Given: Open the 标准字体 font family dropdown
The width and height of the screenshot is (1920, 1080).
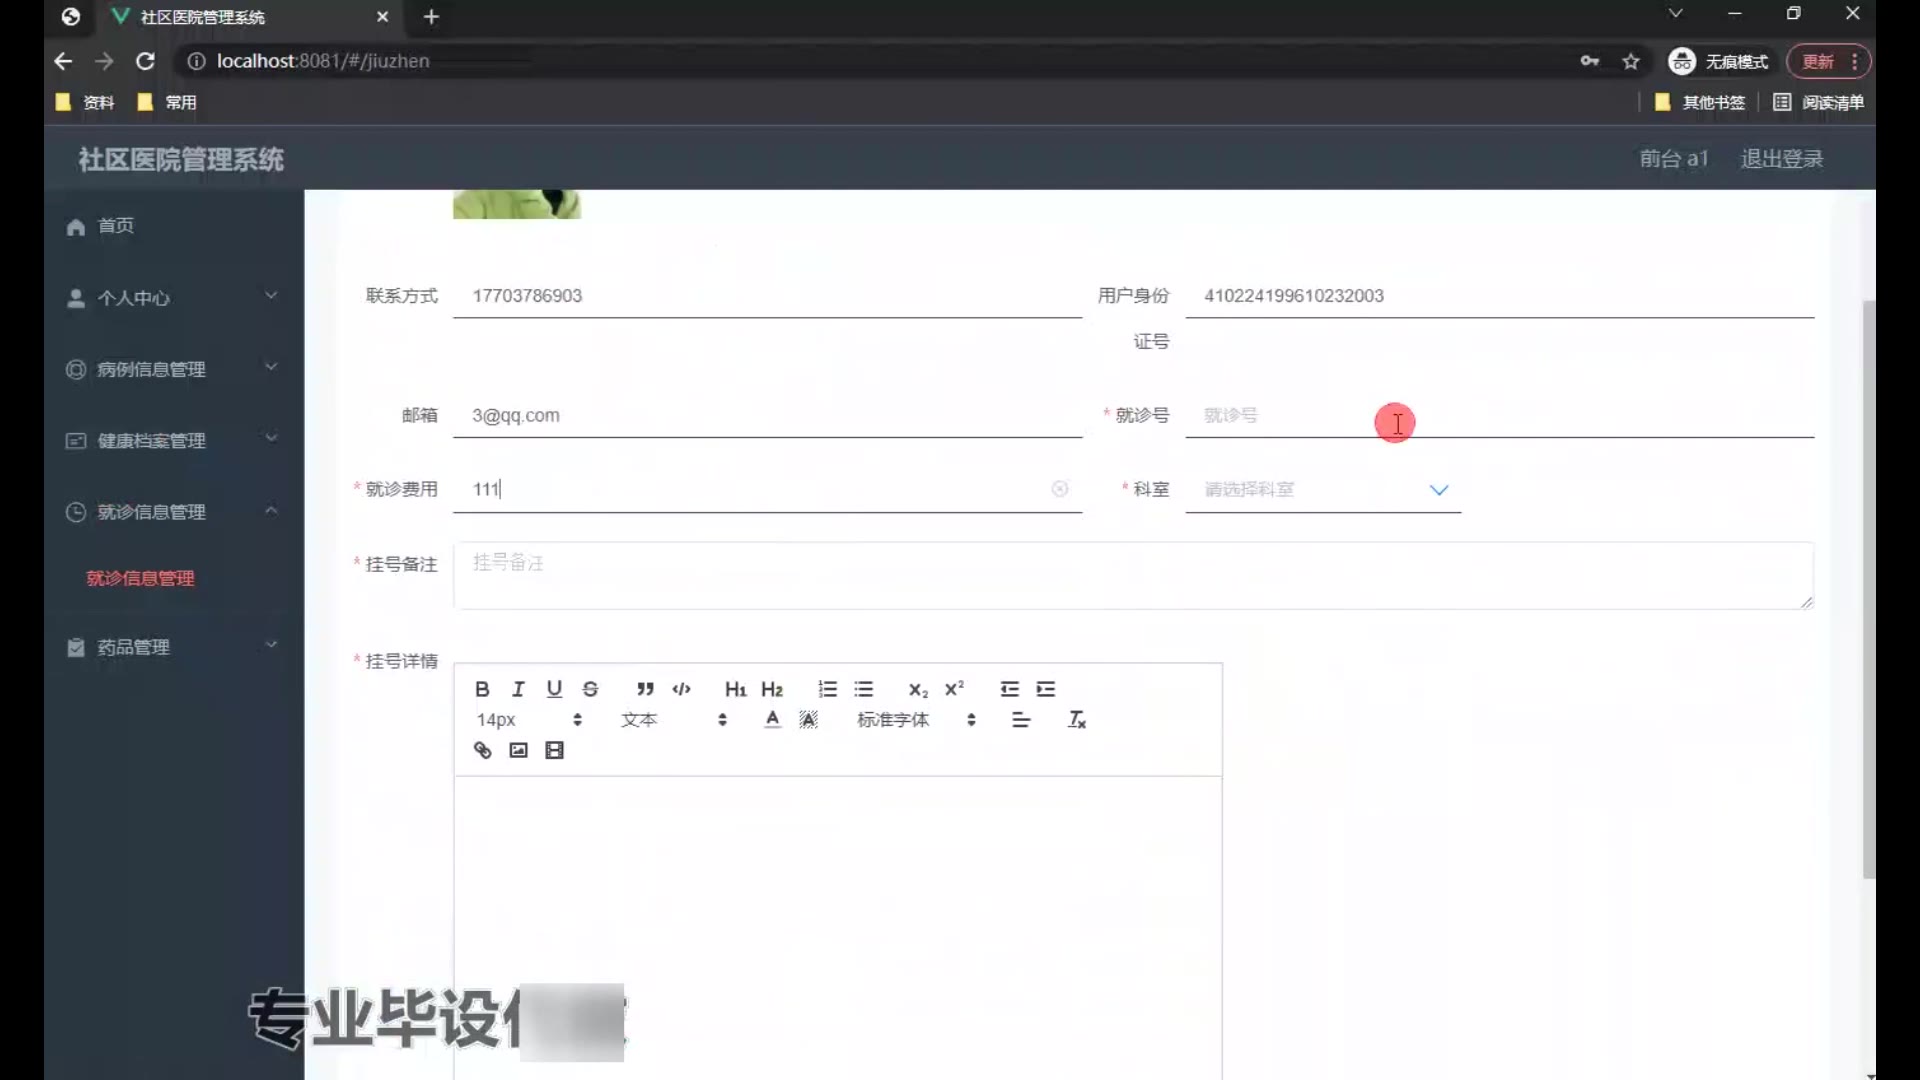Looking at the screenshot, I should [916, 720].
